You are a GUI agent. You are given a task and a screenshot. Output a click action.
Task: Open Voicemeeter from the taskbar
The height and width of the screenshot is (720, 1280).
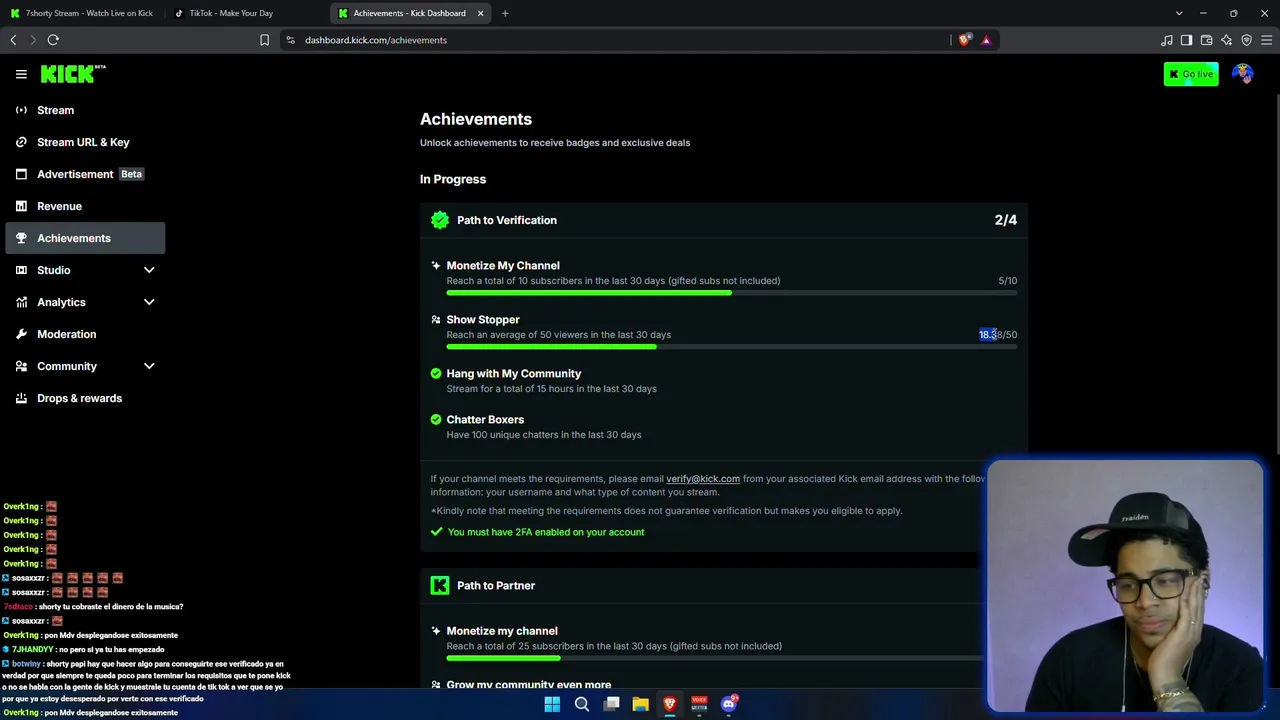point(699,704)
